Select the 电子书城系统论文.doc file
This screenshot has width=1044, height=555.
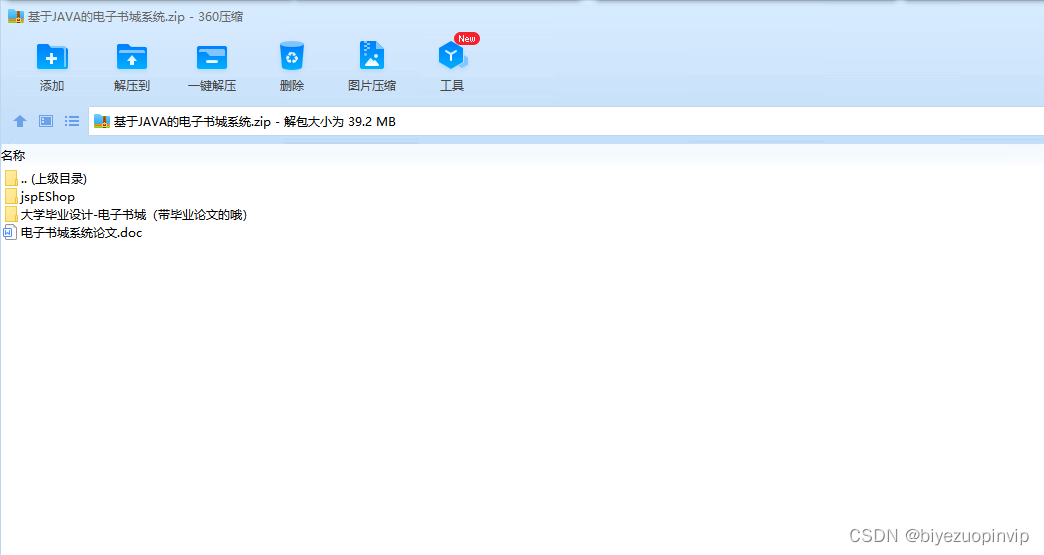click(73, 232)
